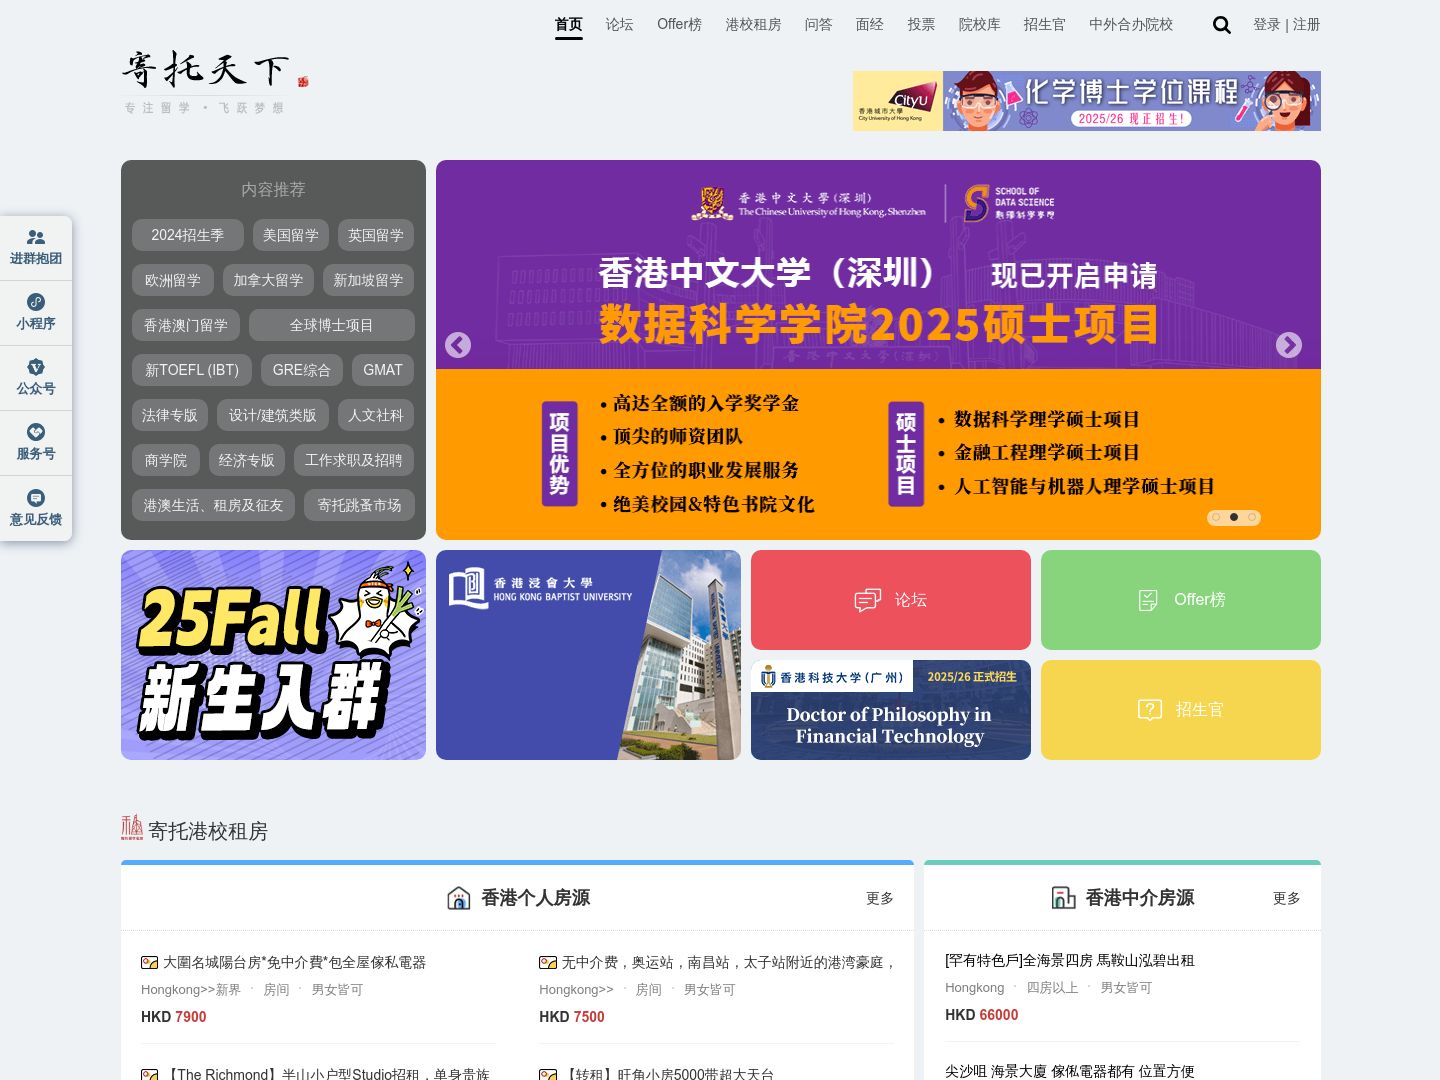This screenshot has height=1080, width=1440.
Task: Open the 香港中文大学（深圳）carousel banner
Action: click(x=878, y=350)
